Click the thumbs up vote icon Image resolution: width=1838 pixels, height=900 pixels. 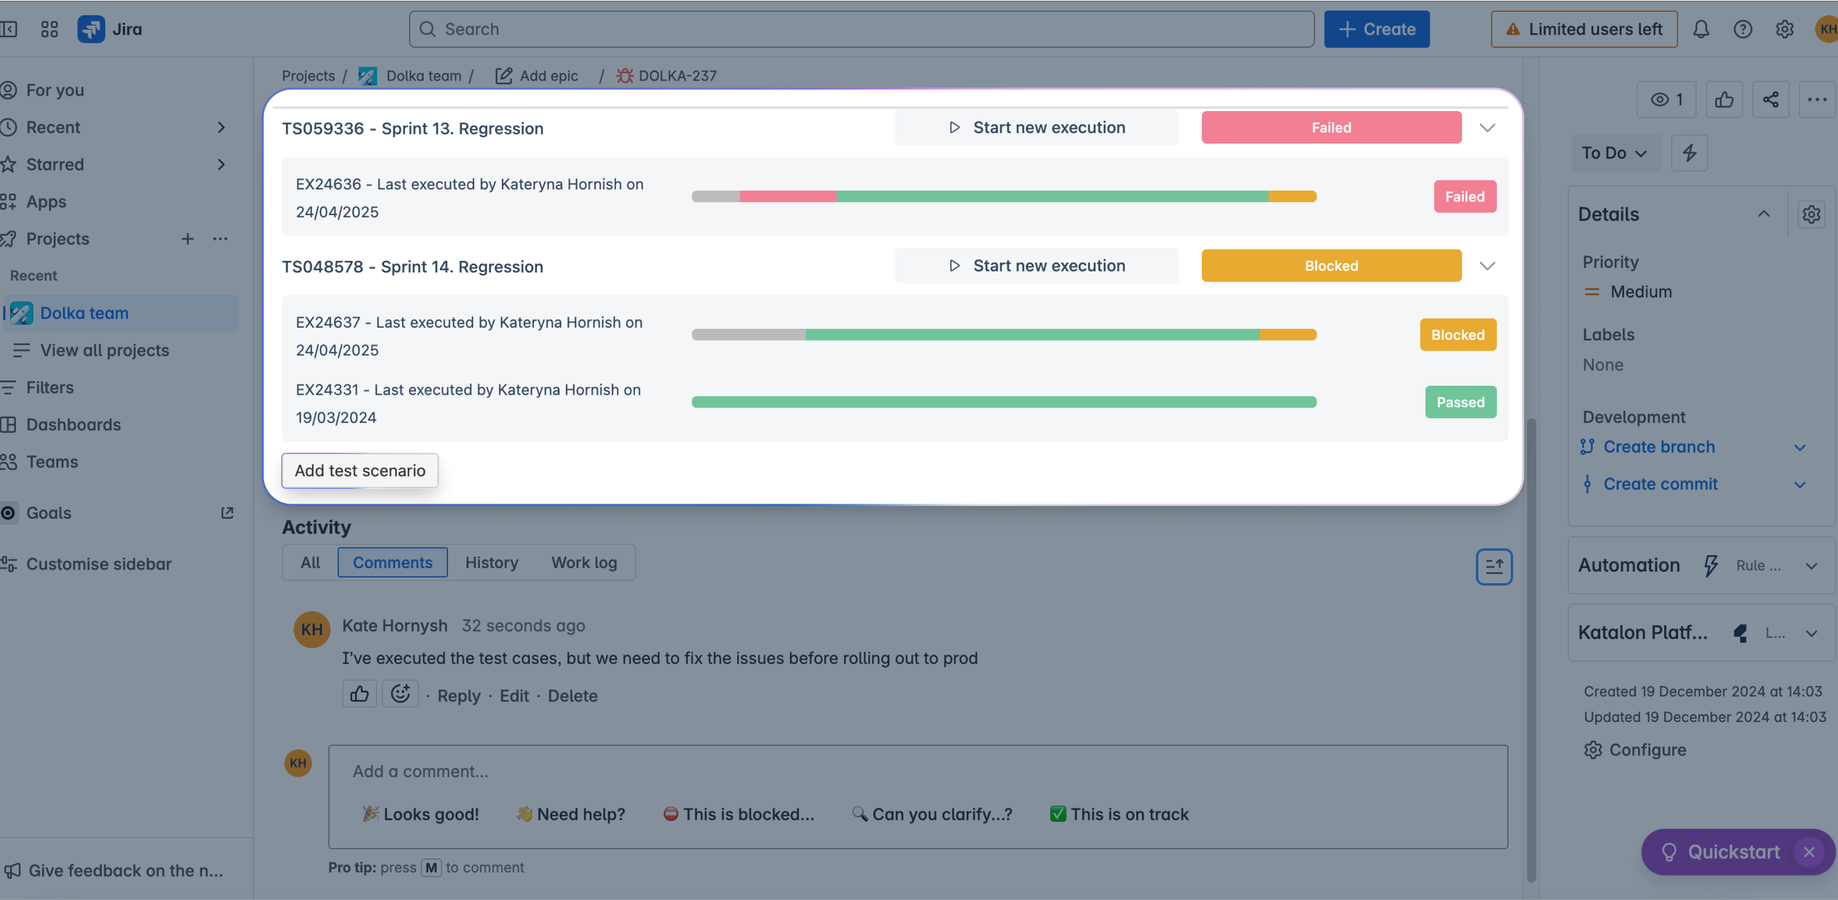coord(1724,99)
